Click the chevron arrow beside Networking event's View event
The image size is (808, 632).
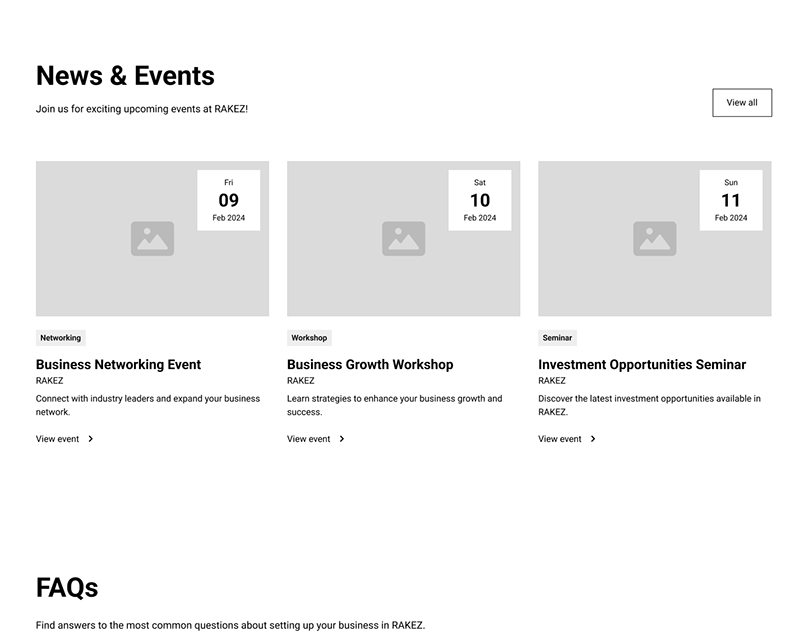[91, 439]
